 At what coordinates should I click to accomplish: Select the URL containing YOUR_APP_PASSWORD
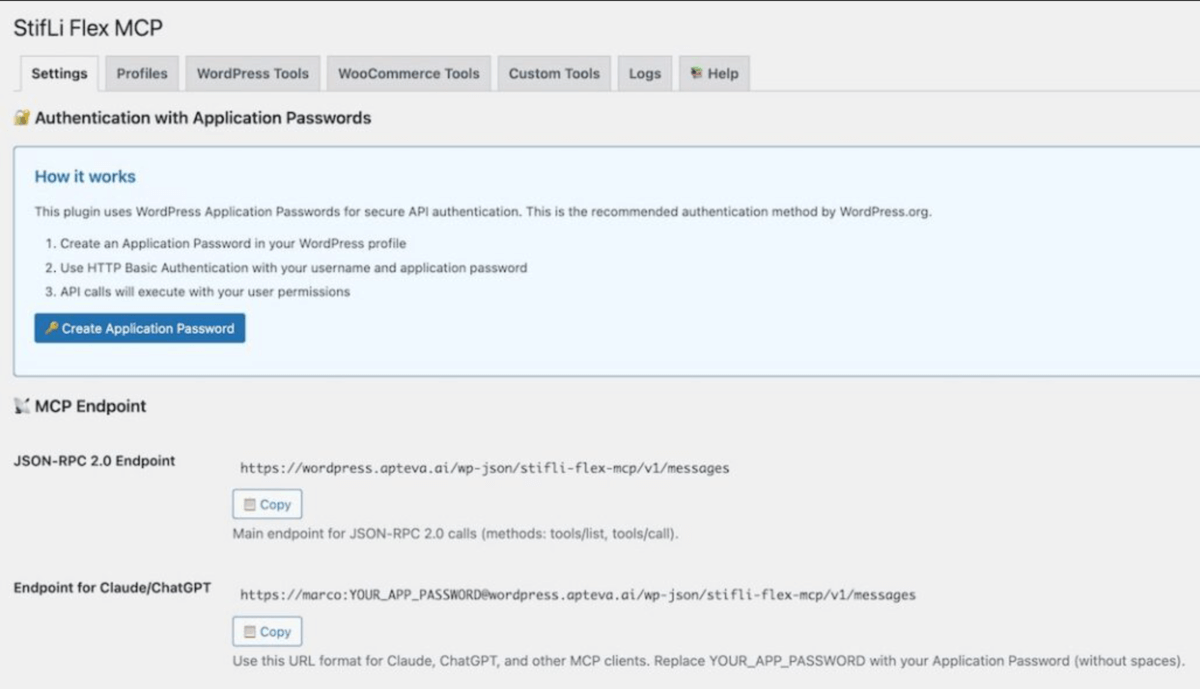(578, 595)
